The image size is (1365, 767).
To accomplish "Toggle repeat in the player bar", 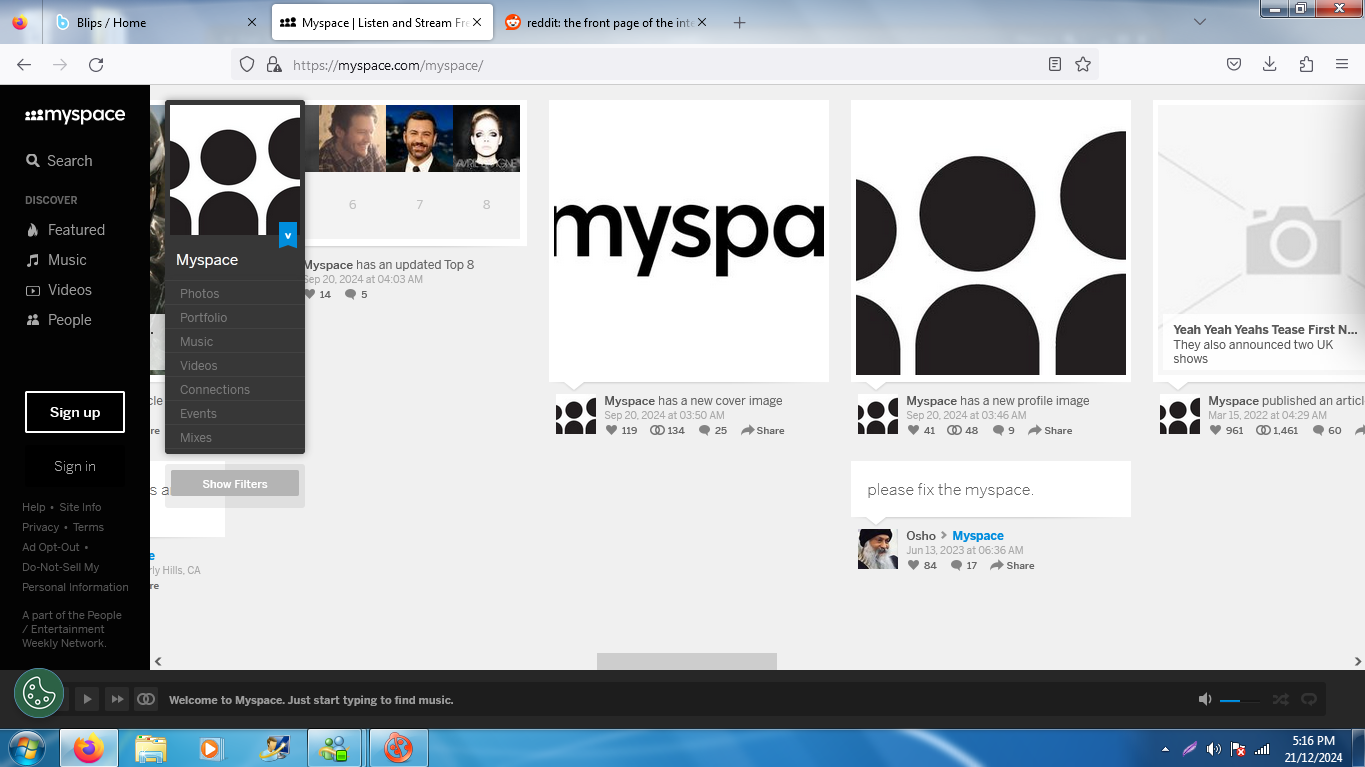I will pyautogui.click(x=1308, y=700).
